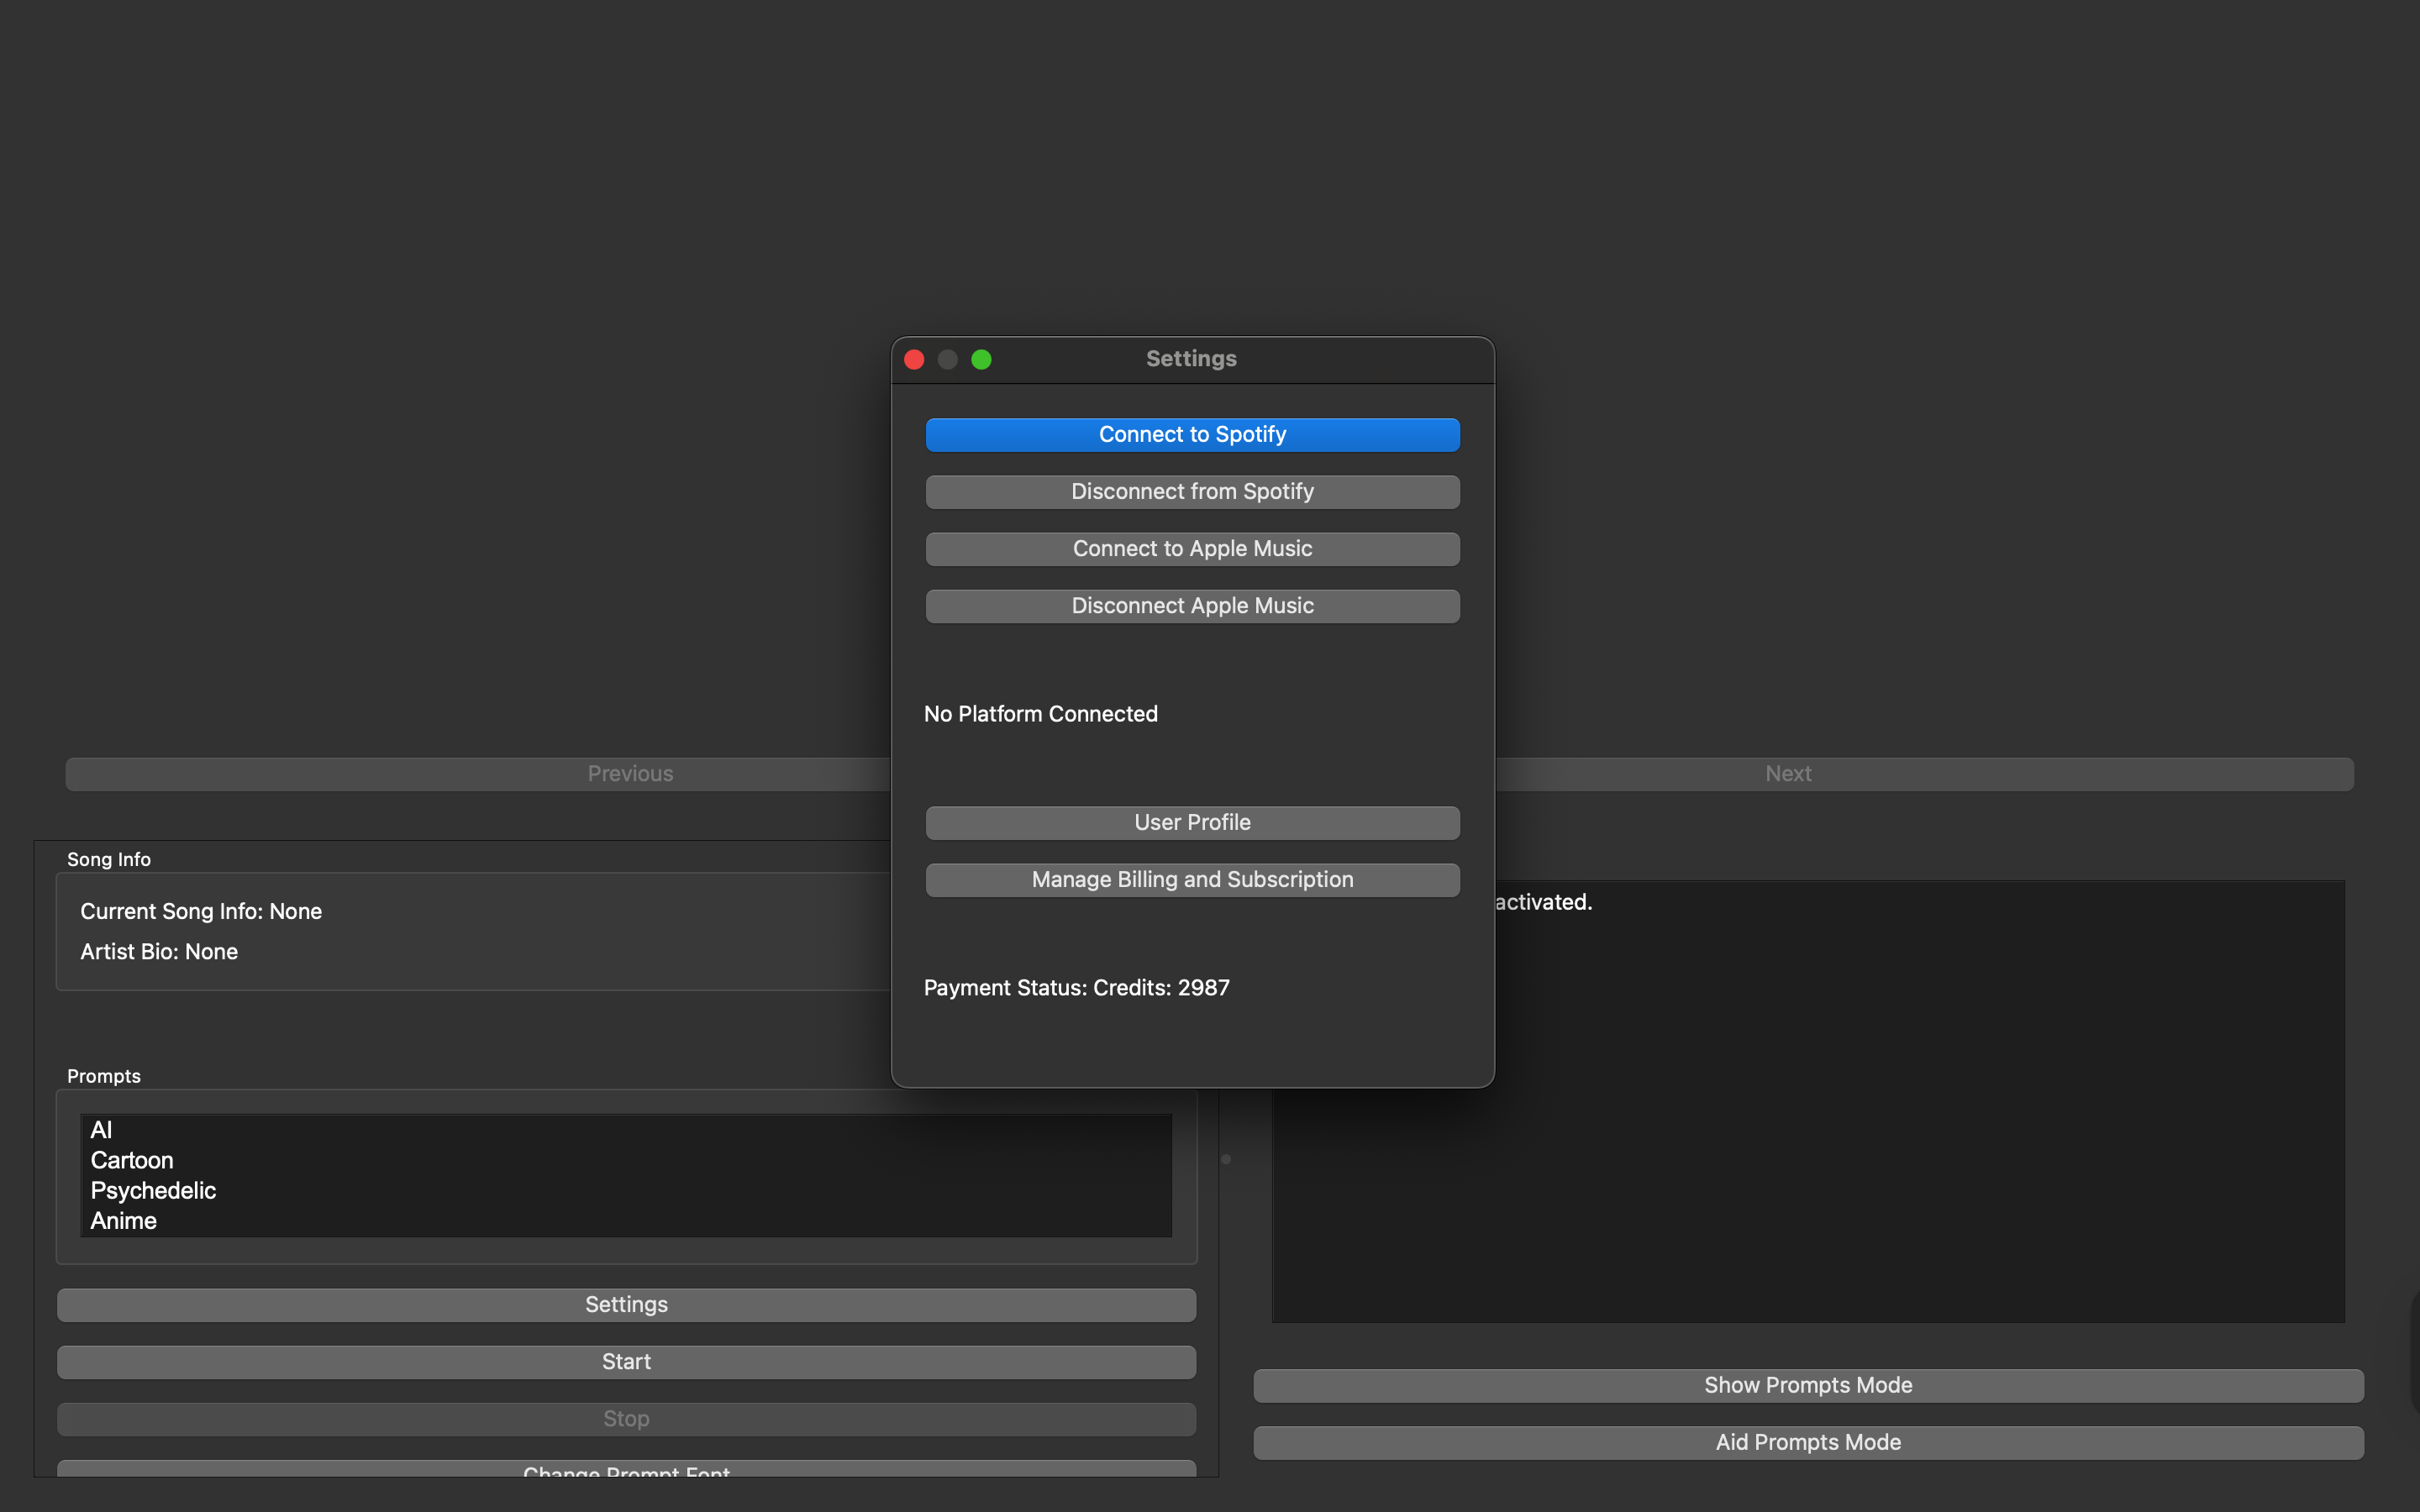
Task: Pick Anime from Prompts list
Action: tap(124, 1221)
